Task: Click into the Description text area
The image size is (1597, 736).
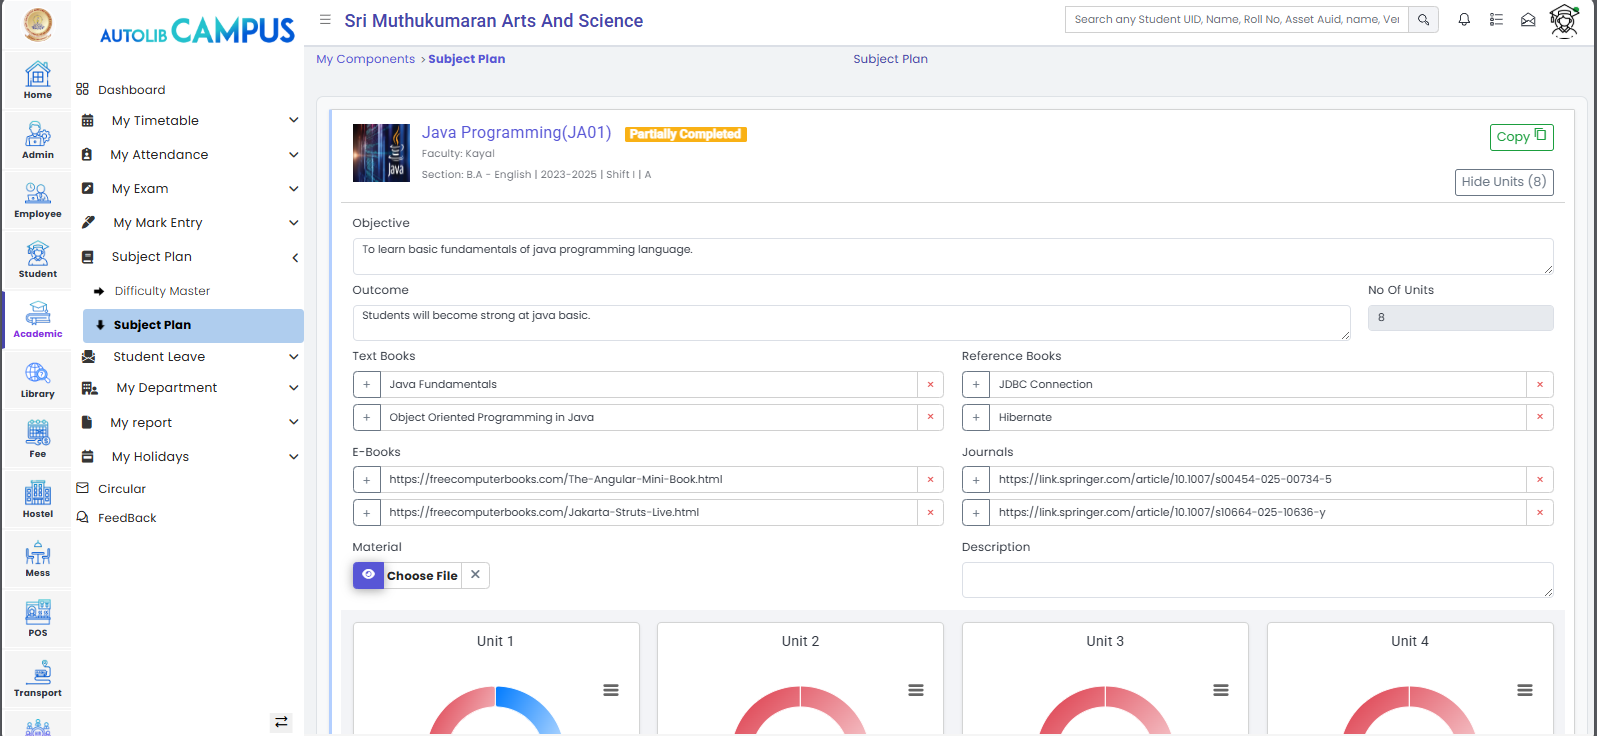Action: point(1256,580)
